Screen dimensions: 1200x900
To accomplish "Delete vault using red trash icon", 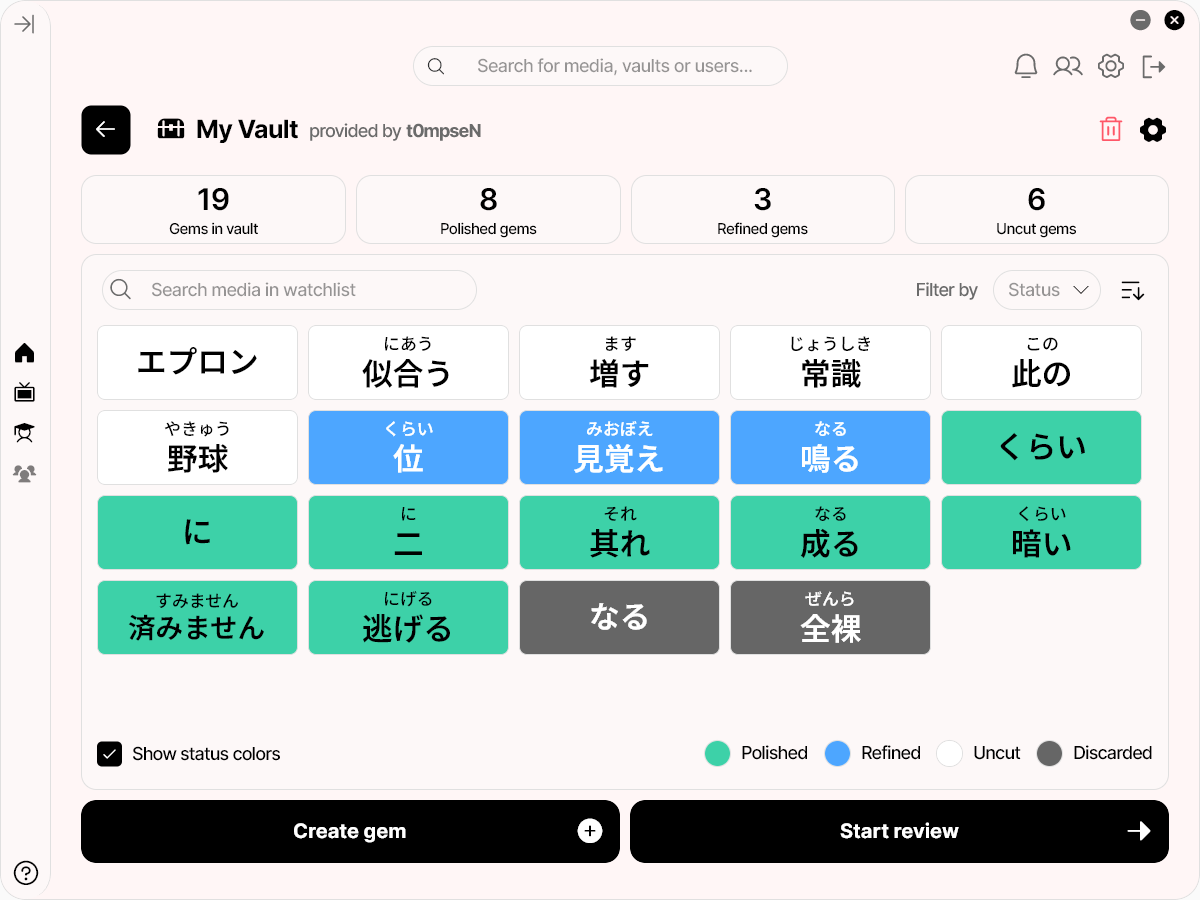I will 1110,129.
